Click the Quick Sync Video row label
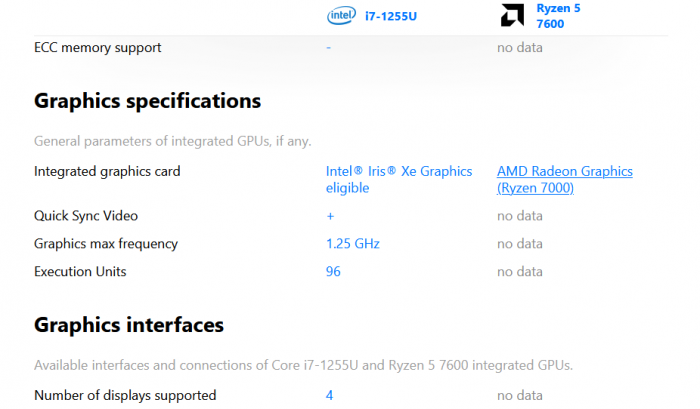 coord(86,215)
